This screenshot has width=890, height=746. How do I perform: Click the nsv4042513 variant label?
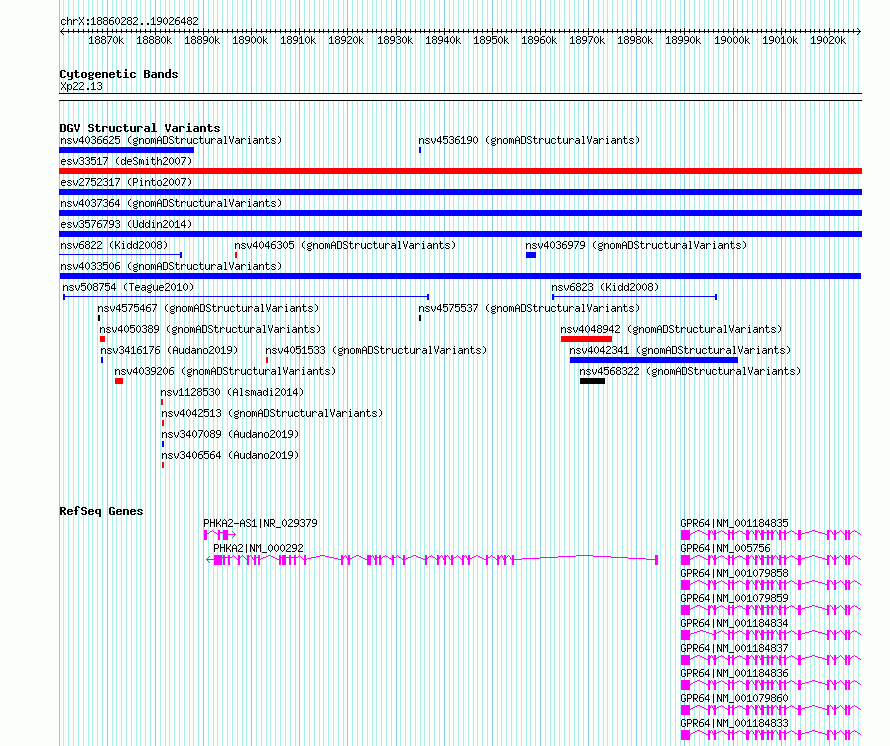point(272,413)
